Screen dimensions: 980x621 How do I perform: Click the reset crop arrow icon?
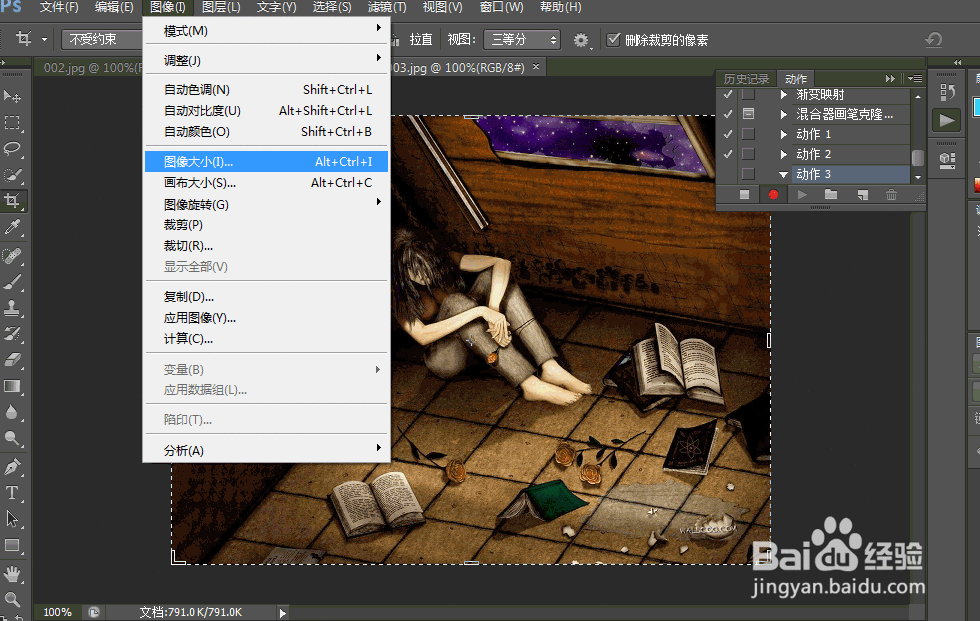click(x=934, y=40)
